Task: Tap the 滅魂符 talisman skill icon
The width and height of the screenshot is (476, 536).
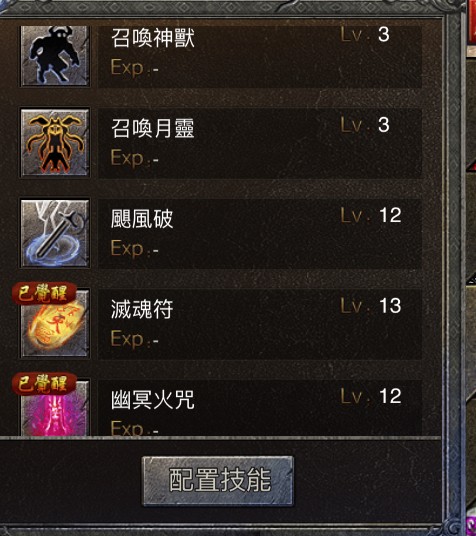Action: click(x=55, y=323)
